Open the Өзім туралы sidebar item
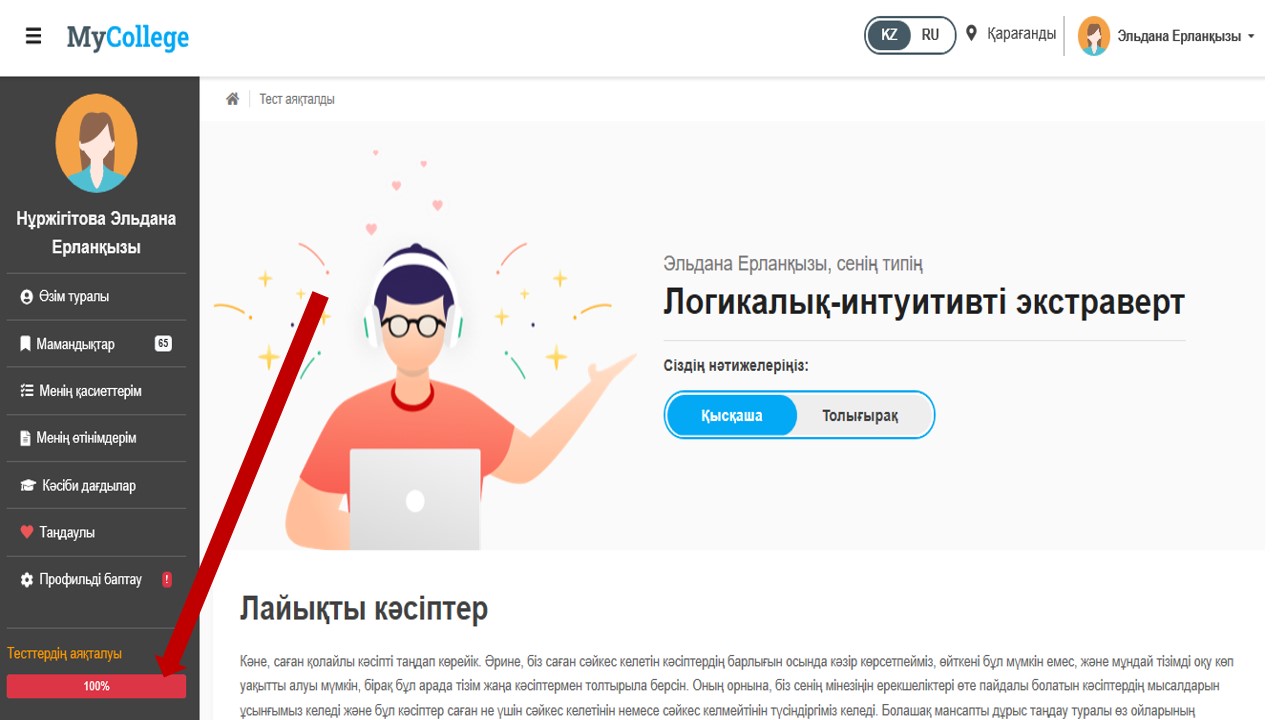 [96, 297]
